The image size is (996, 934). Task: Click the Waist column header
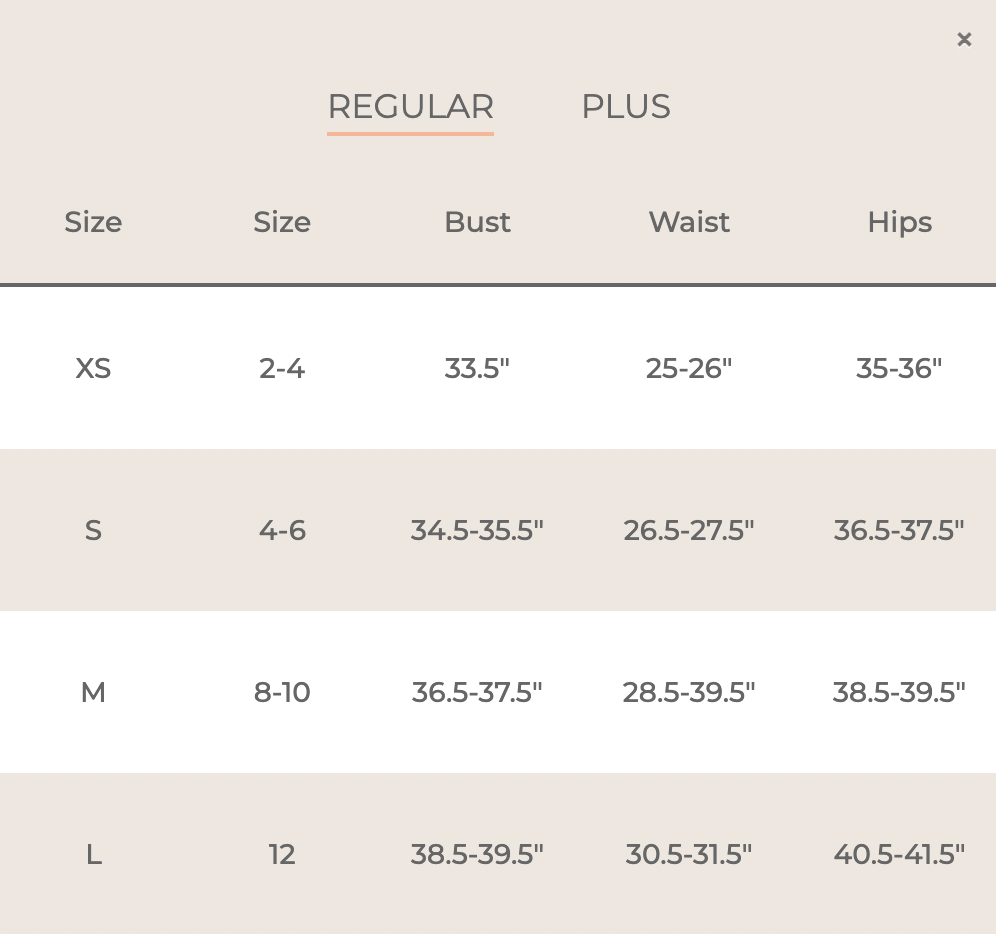[x=689, y=222]
